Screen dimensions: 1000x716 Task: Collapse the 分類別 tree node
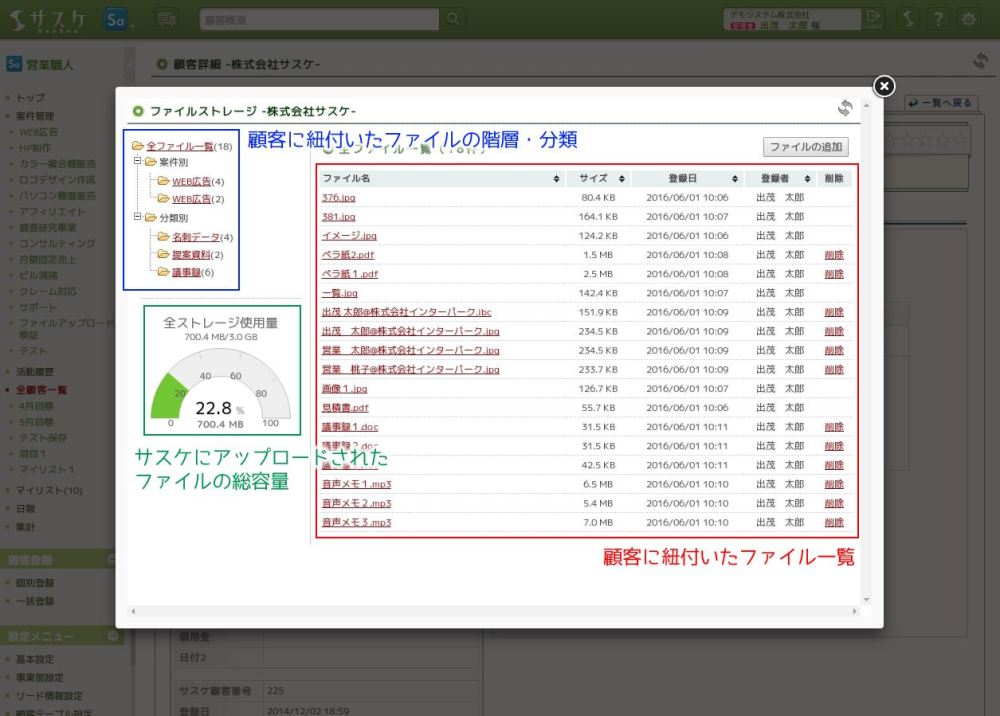click(136, 217)
